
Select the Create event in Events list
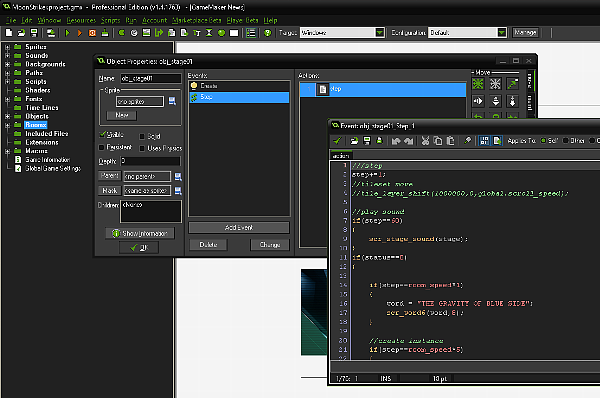click(239, 86)
